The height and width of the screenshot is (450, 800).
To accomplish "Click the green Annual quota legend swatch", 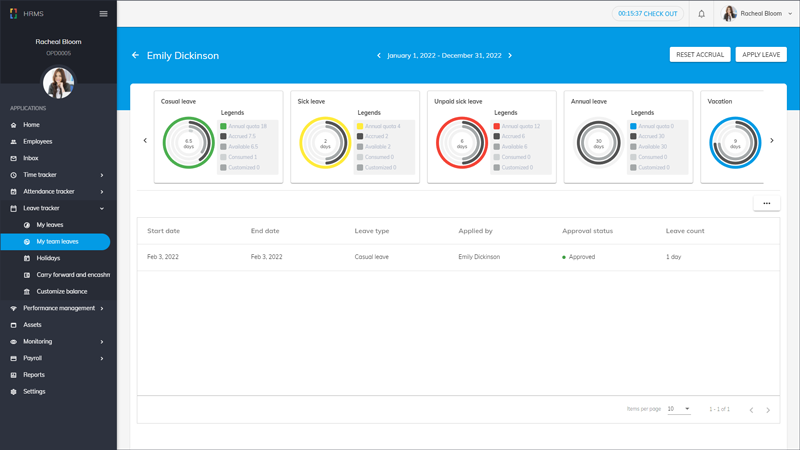I will (x=224, y=127).
